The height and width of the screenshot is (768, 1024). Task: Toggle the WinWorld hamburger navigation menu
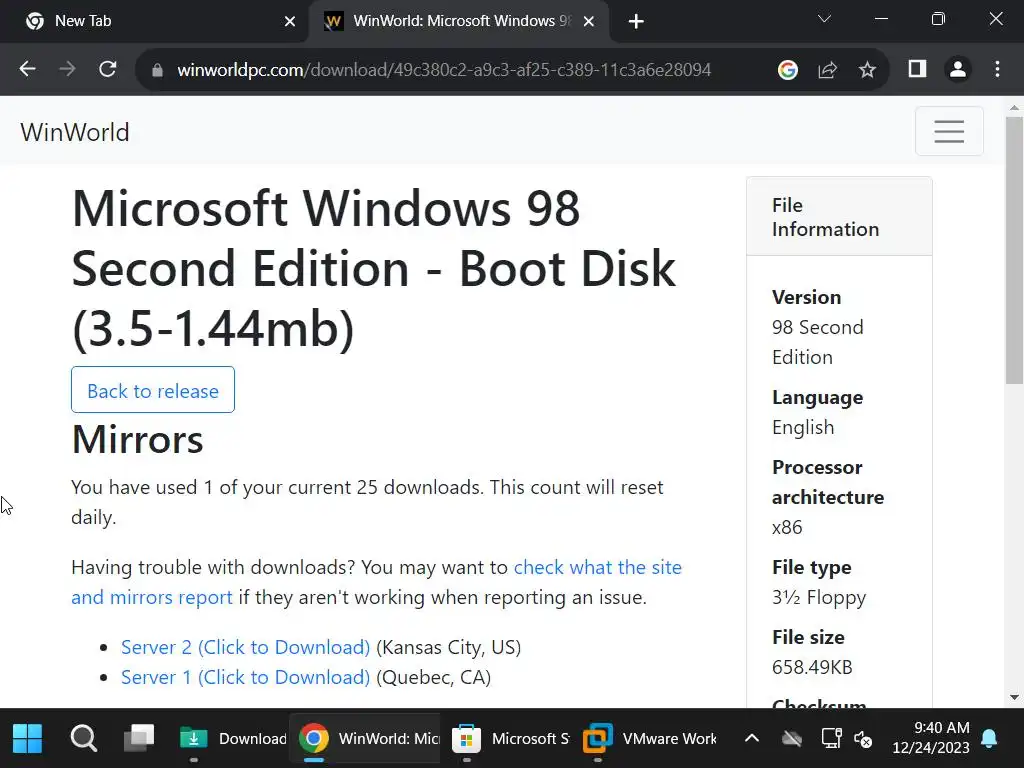949,131
